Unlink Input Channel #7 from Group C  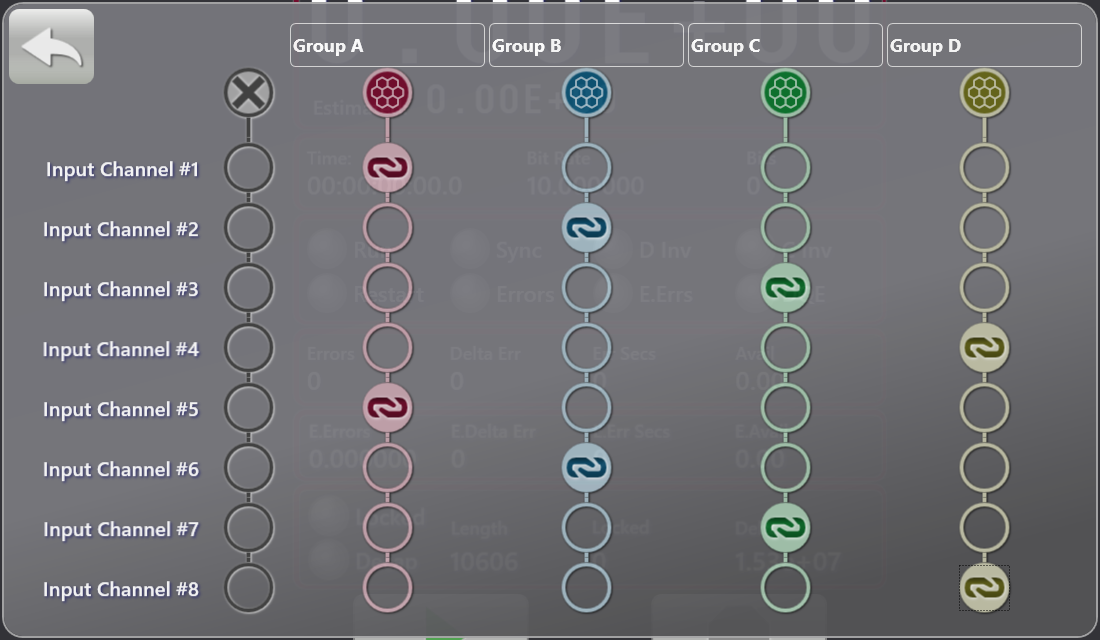coord(786,528)
